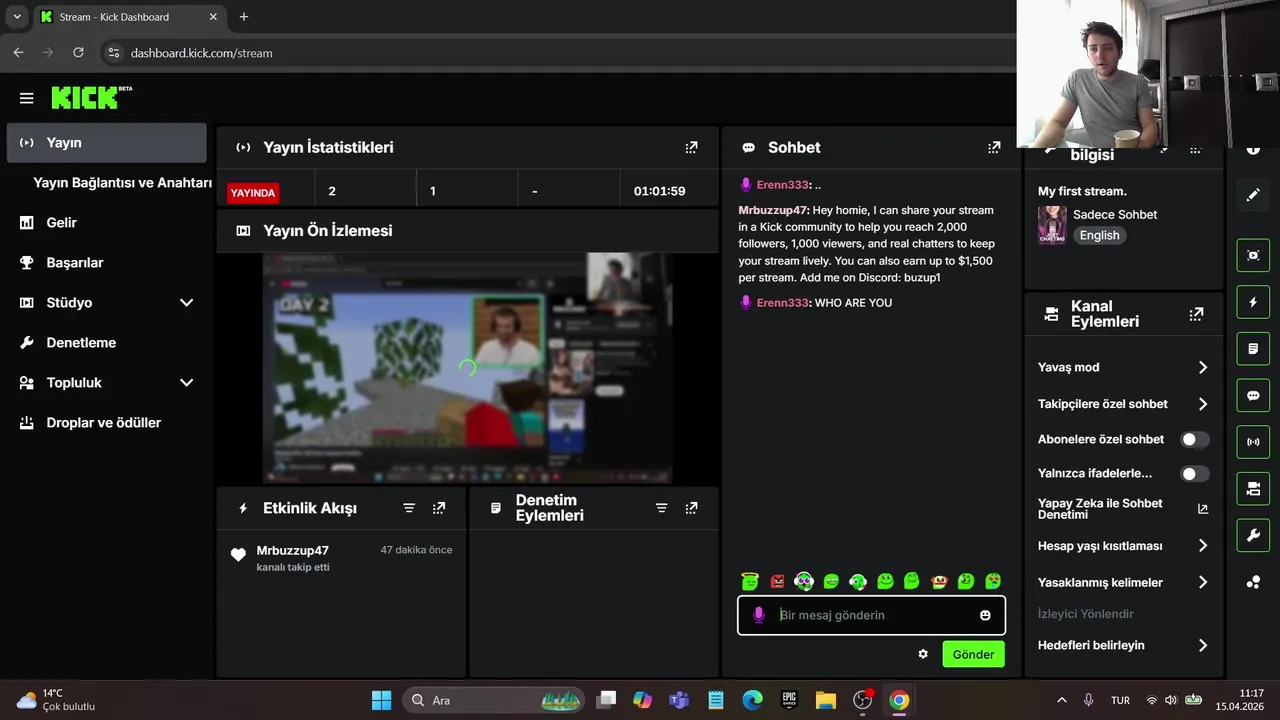Viewport: 1280px width, 720px height.
Task: Click Mrbuzzup47 in activity feed
Action: (x=292, y=550)
